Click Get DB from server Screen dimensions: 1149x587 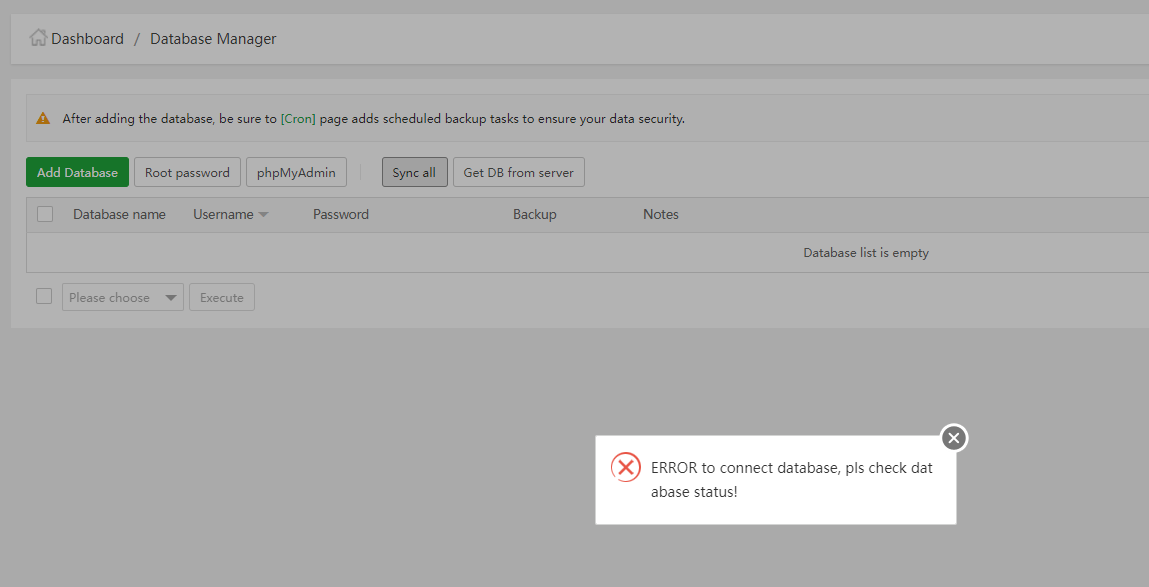coord(518,172)
